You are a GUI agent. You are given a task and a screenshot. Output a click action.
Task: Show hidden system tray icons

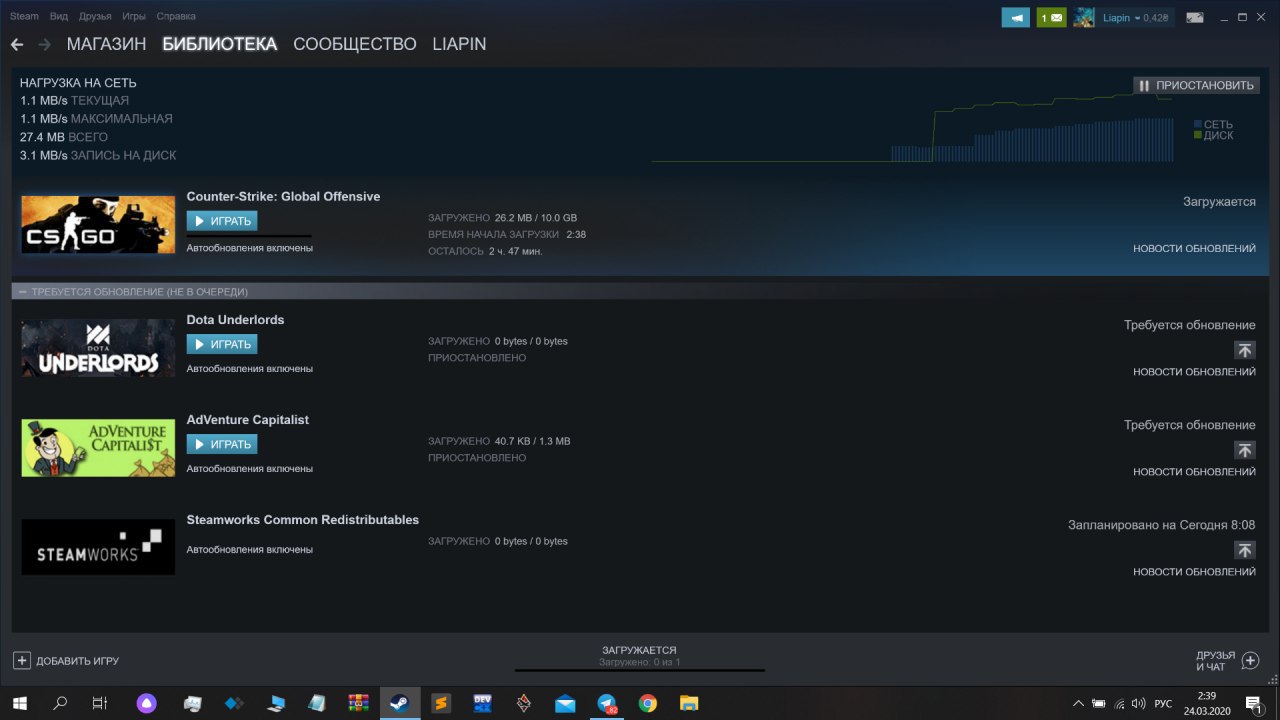[x=1078, y=704]
